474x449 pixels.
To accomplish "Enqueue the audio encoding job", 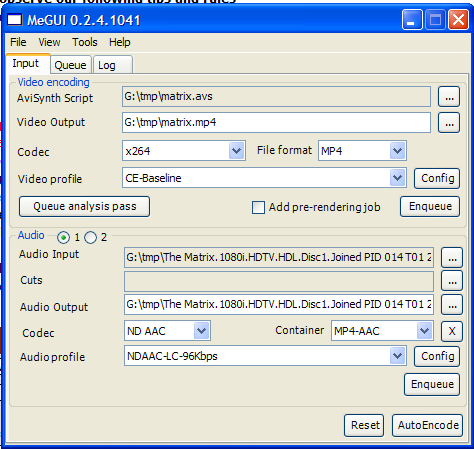I will point(432,385).
